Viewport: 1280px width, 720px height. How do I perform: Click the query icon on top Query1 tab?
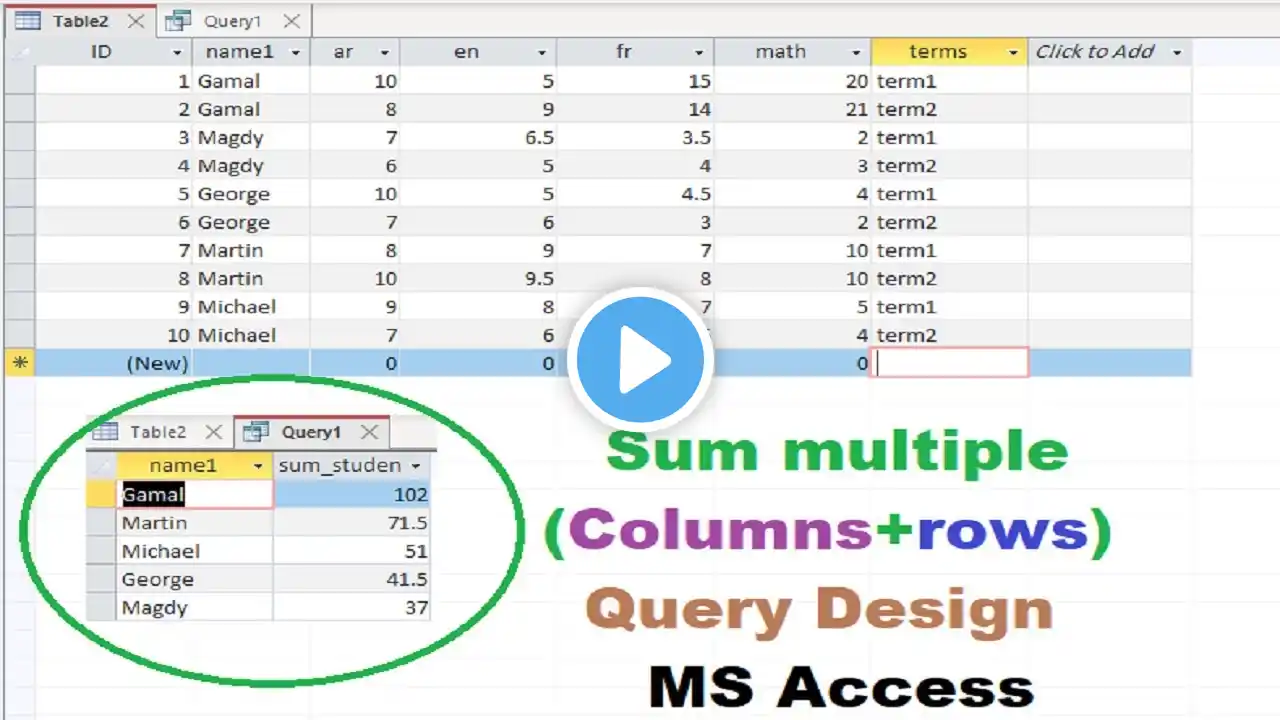(x=178, y=20)
